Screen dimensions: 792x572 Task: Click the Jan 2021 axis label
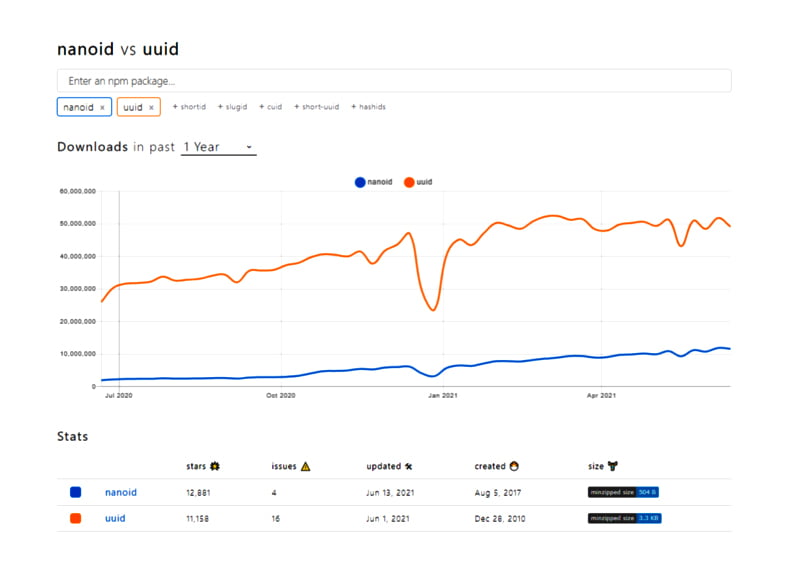click(x=442, y=396)
